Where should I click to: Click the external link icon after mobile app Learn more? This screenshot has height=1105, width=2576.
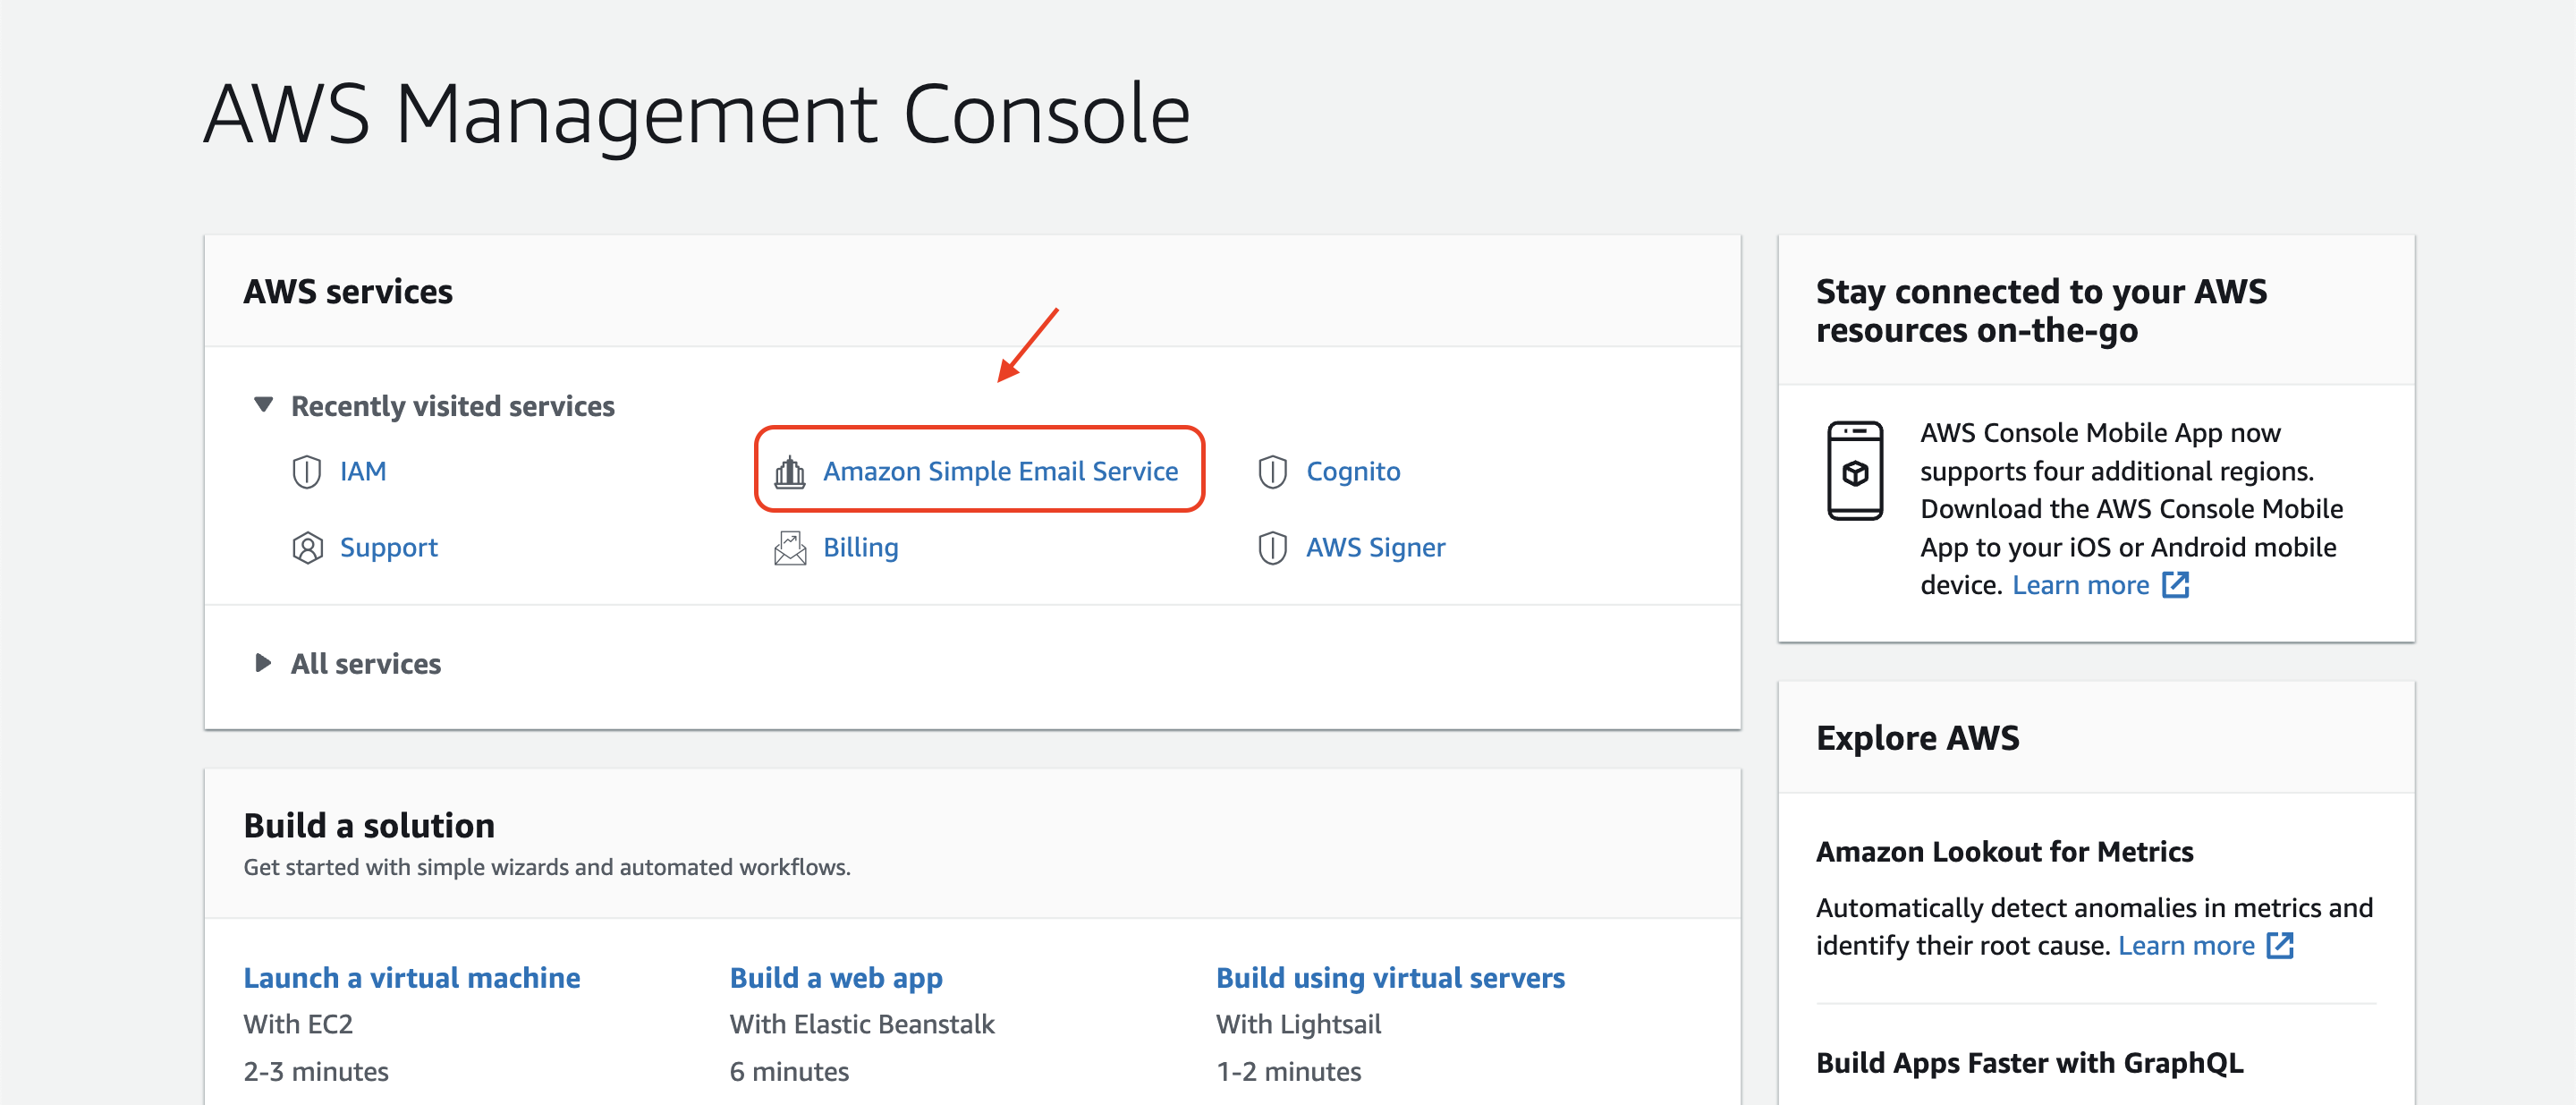click(2176, 585)
